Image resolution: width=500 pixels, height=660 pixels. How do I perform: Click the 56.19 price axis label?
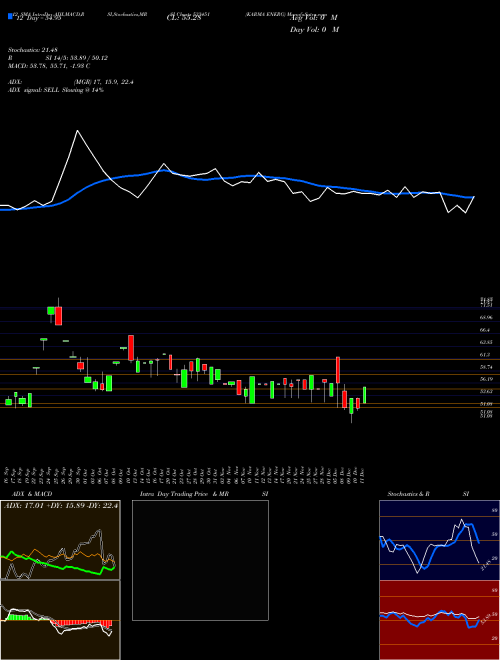click(486, 379)
